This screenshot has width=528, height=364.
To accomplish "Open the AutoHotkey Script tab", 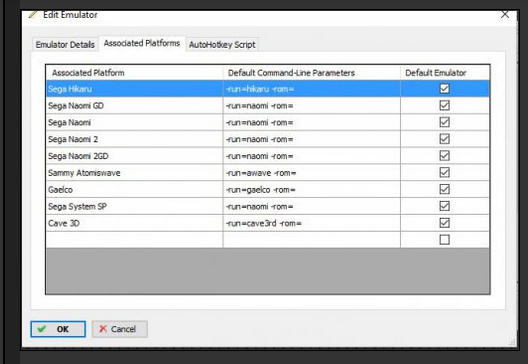I will 222,44.
